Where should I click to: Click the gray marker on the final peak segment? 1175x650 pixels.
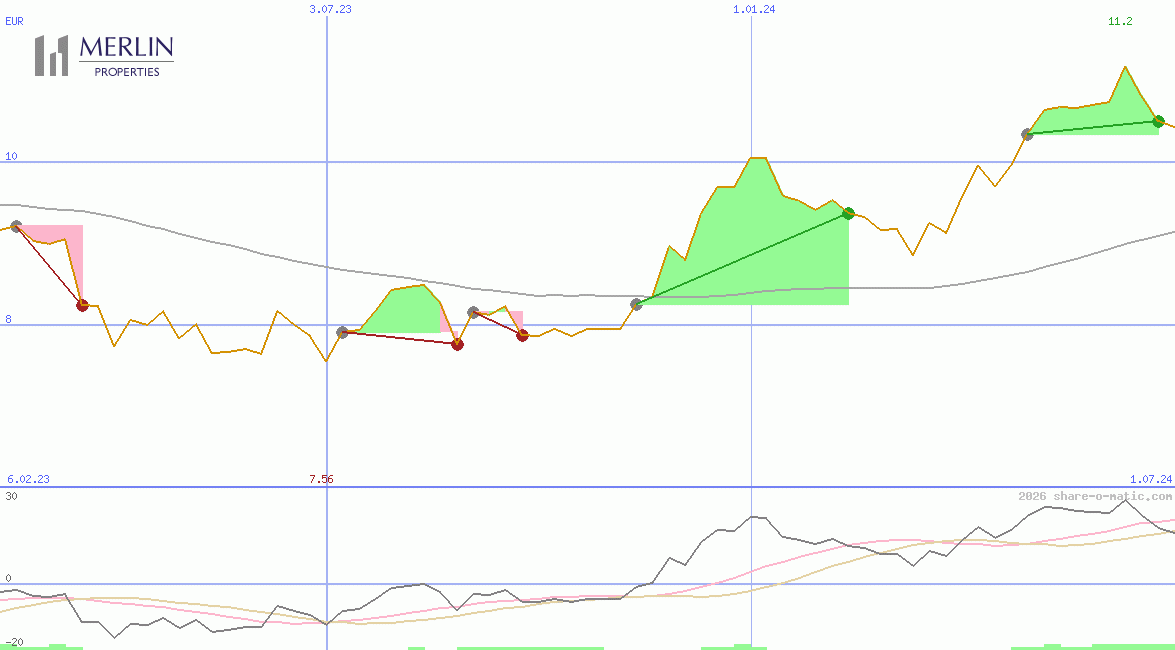point(1026,133)
